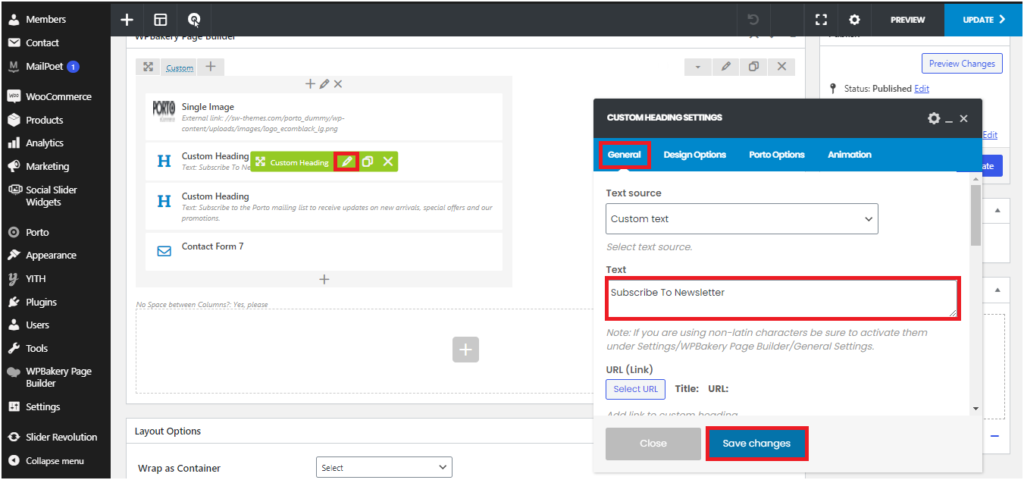1024x480 pixels.
Task: Open the Templates layout icon in top bar
Action: [160, 19]
